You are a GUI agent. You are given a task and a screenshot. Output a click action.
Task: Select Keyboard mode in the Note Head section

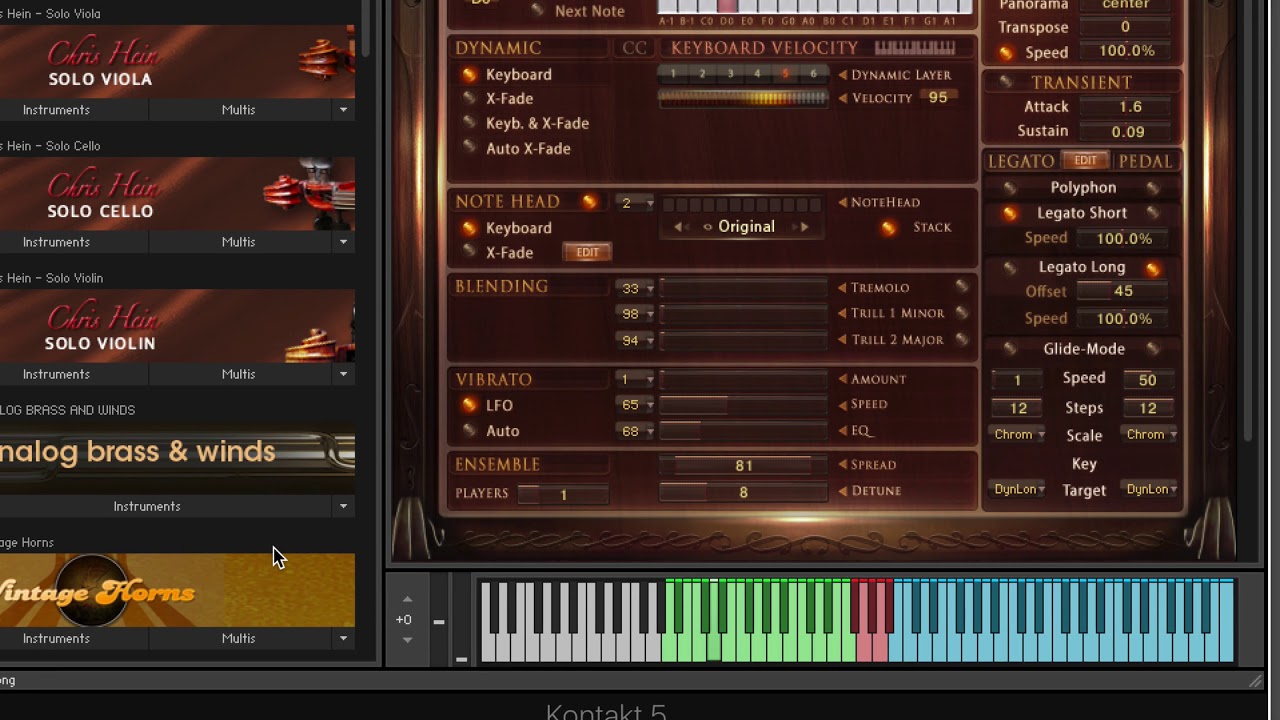(468, 228)
